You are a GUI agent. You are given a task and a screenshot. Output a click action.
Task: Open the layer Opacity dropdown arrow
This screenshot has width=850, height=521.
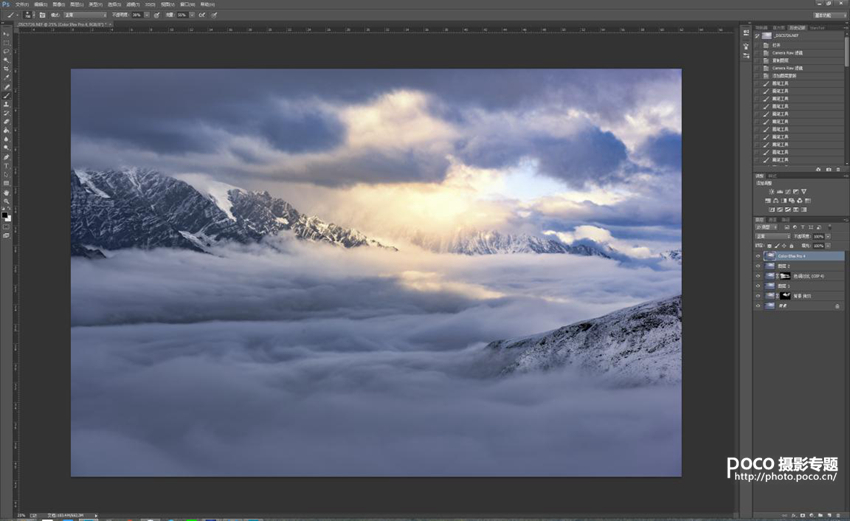[828, 236]
